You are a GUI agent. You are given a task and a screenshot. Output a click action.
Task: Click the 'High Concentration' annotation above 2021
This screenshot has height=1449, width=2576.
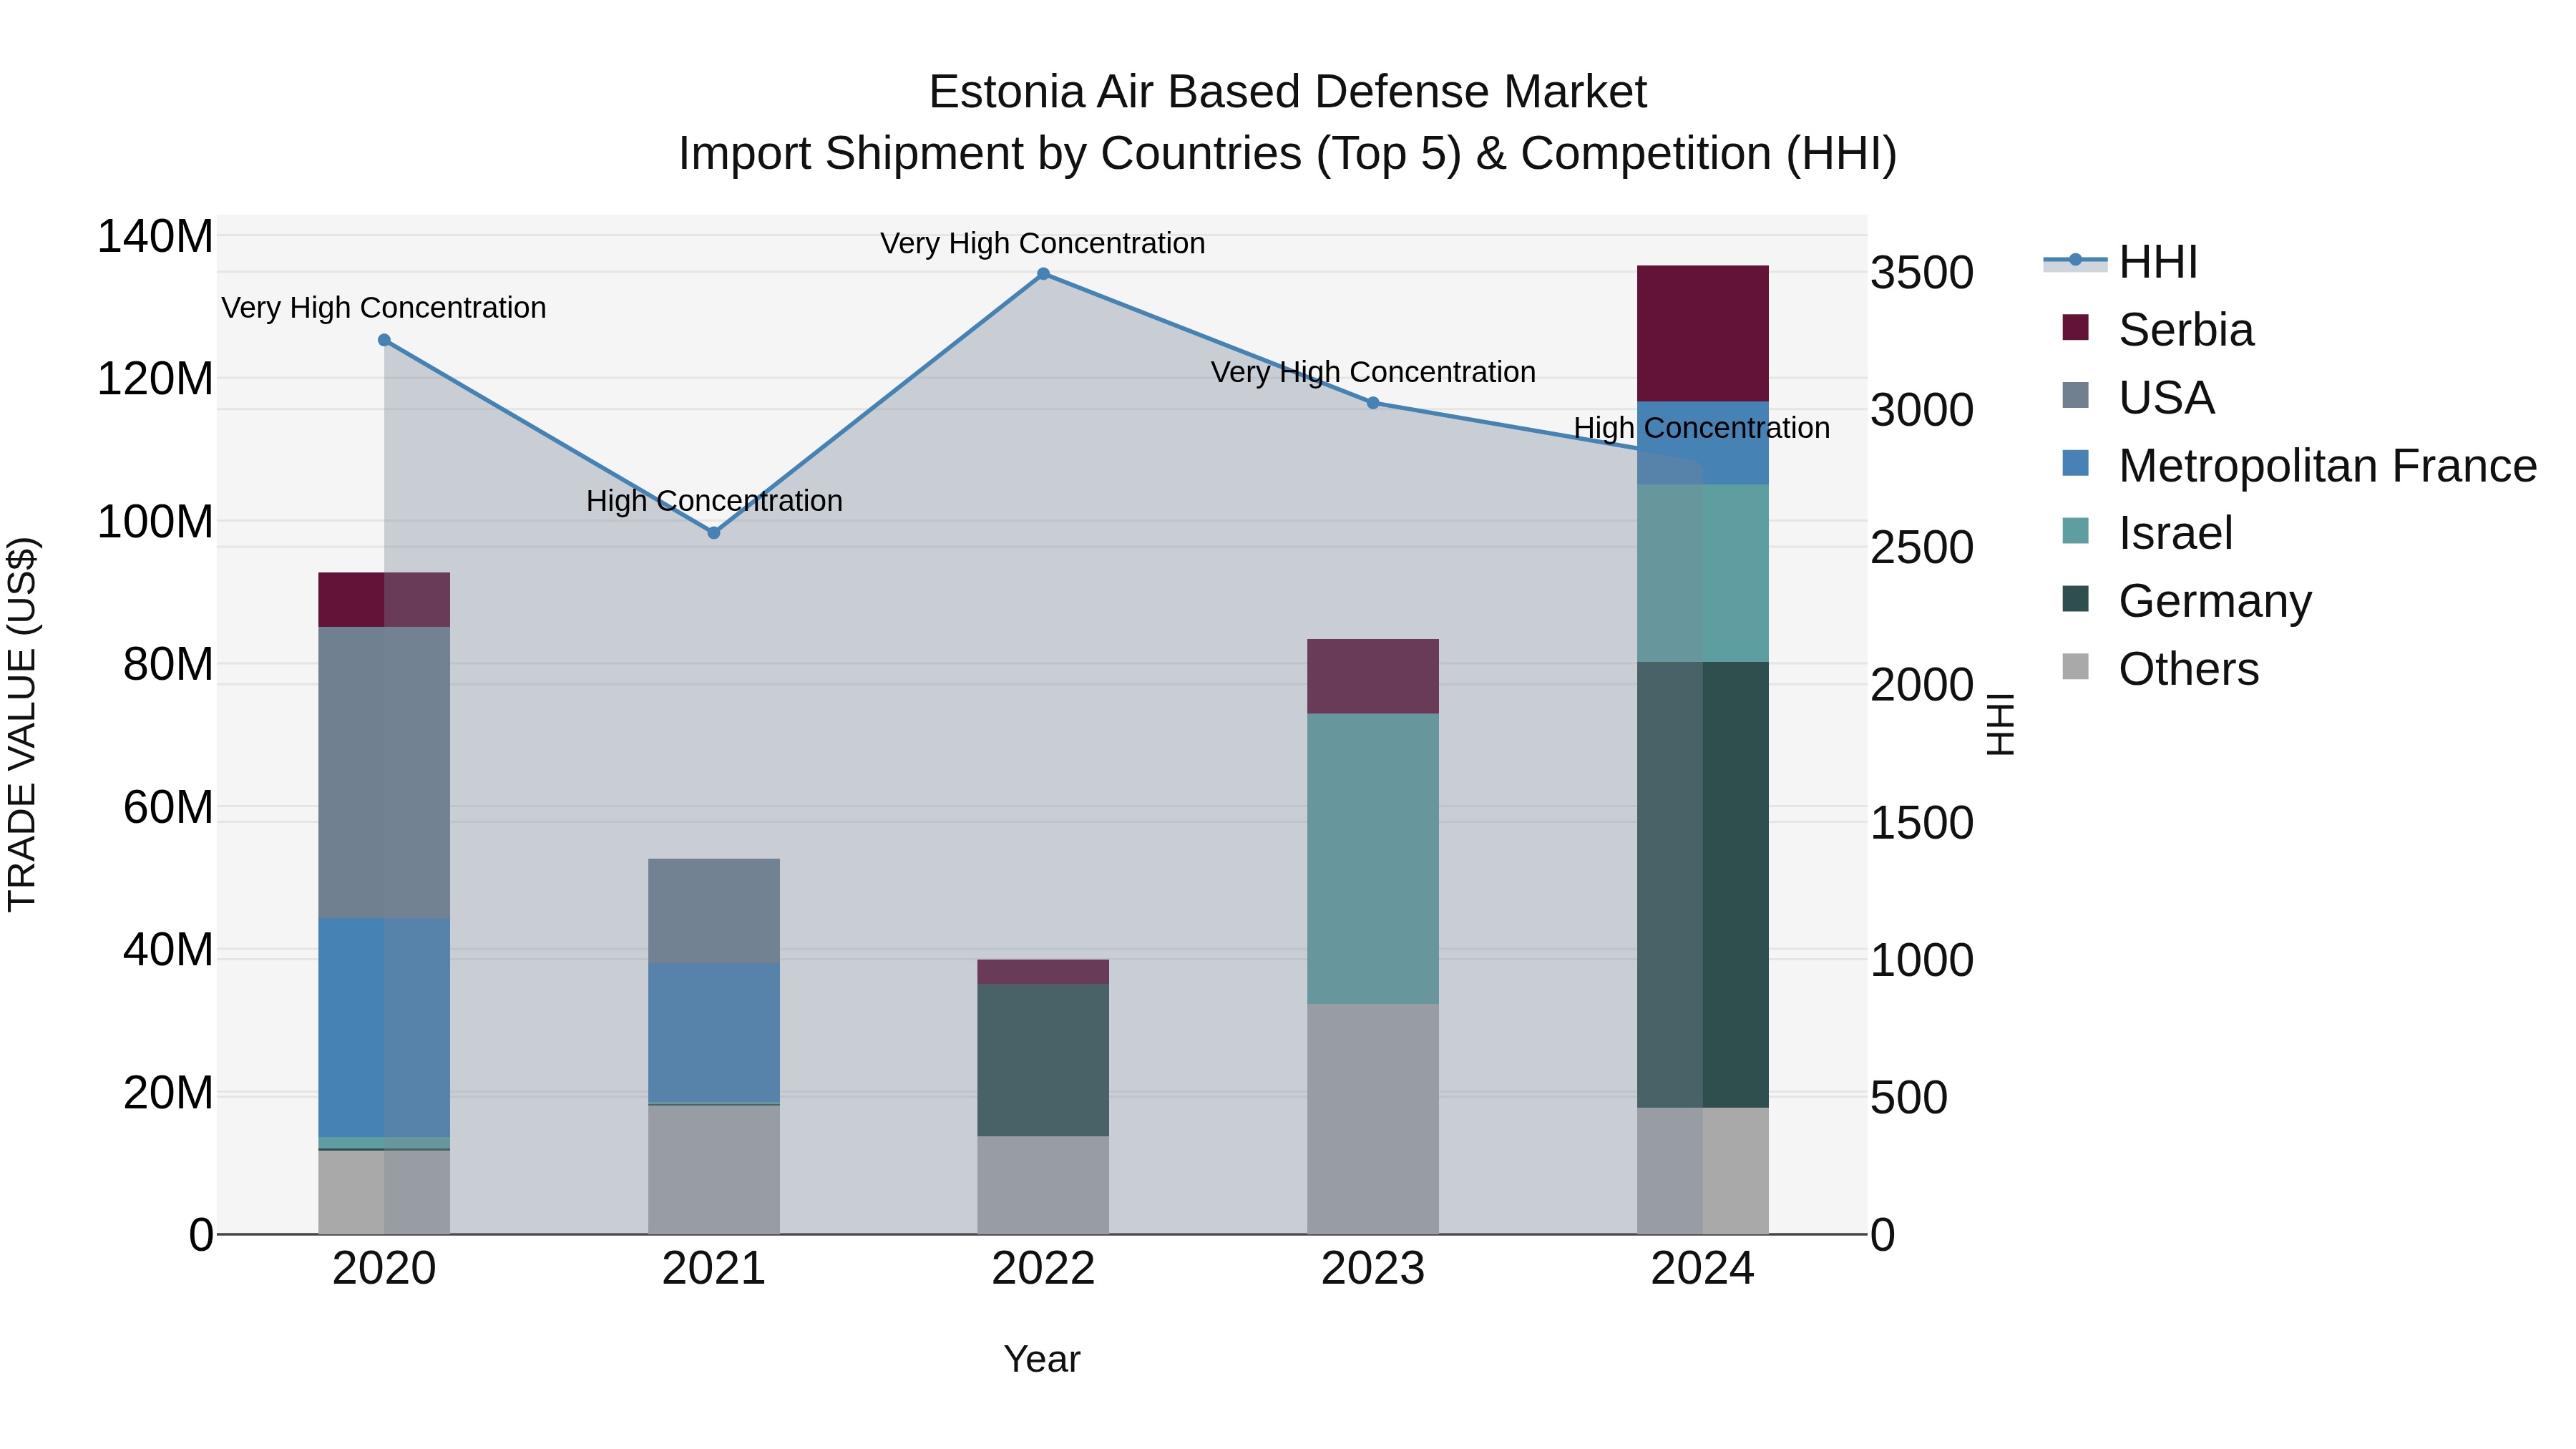point(714,500)
